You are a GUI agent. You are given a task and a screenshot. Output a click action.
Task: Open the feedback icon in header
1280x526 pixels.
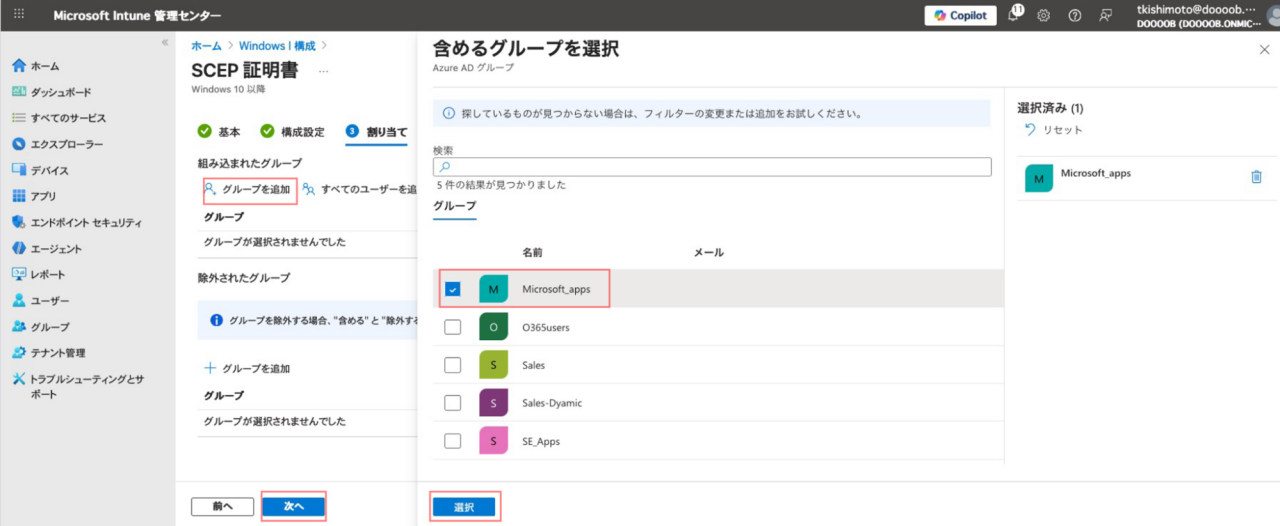pyautogui.click(x=1105, y=15)
